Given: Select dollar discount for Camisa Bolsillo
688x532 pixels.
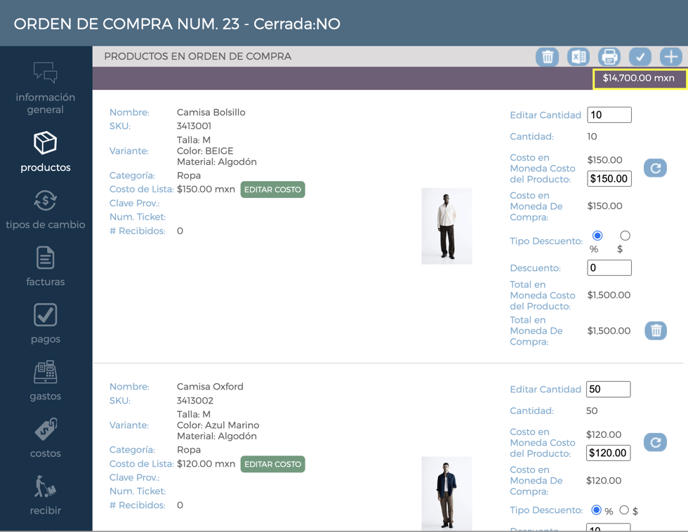Looking at the screenshot, I should (x=625, y=236).
